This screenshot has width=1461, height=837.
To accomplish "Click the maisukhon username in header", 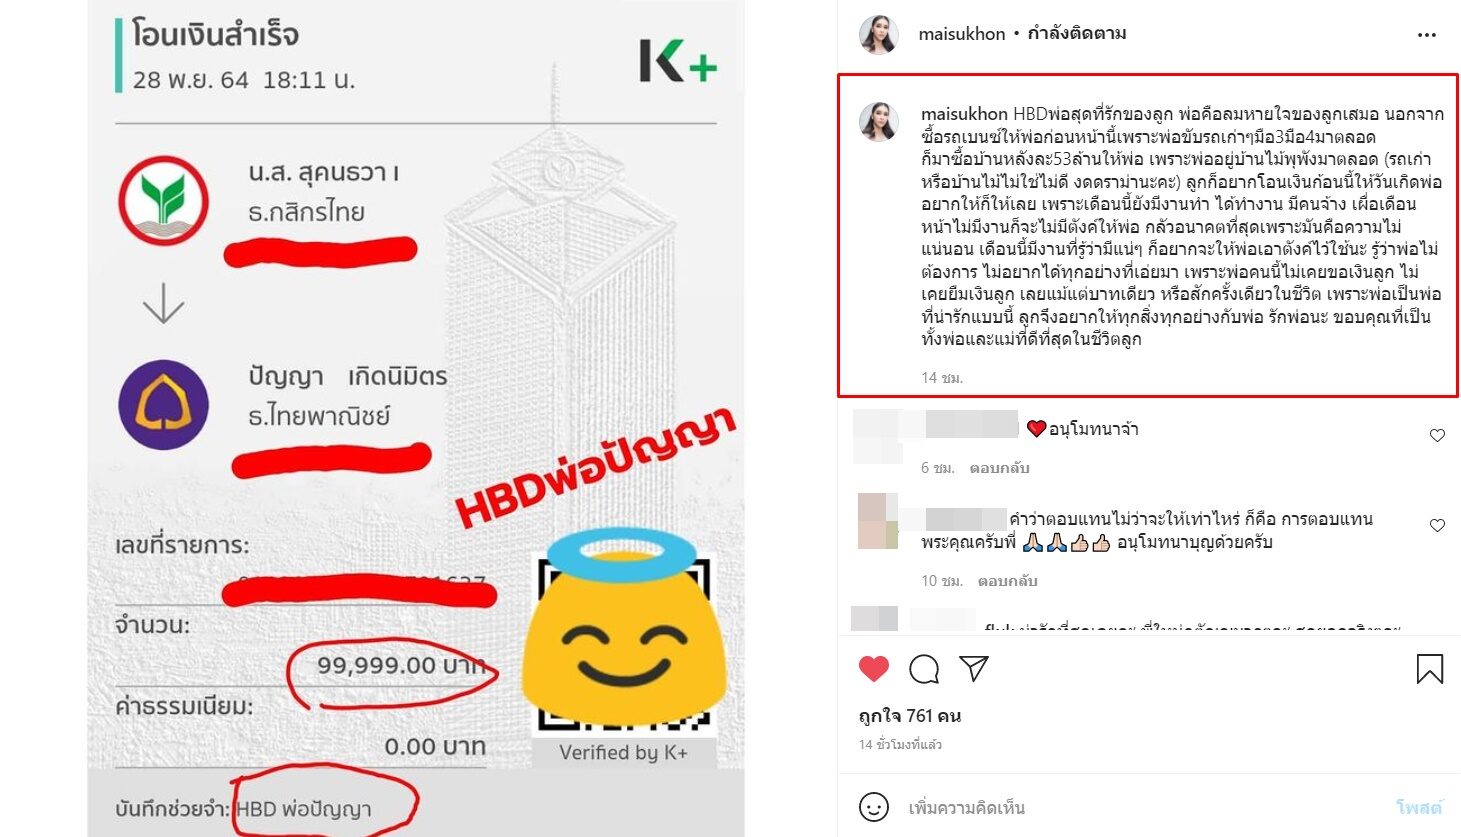I will point(962,34).
